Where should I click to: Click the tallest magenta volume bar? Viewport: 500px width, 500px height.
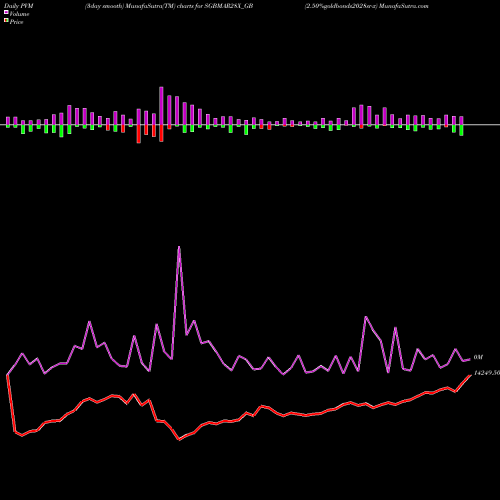coord(161,106)
